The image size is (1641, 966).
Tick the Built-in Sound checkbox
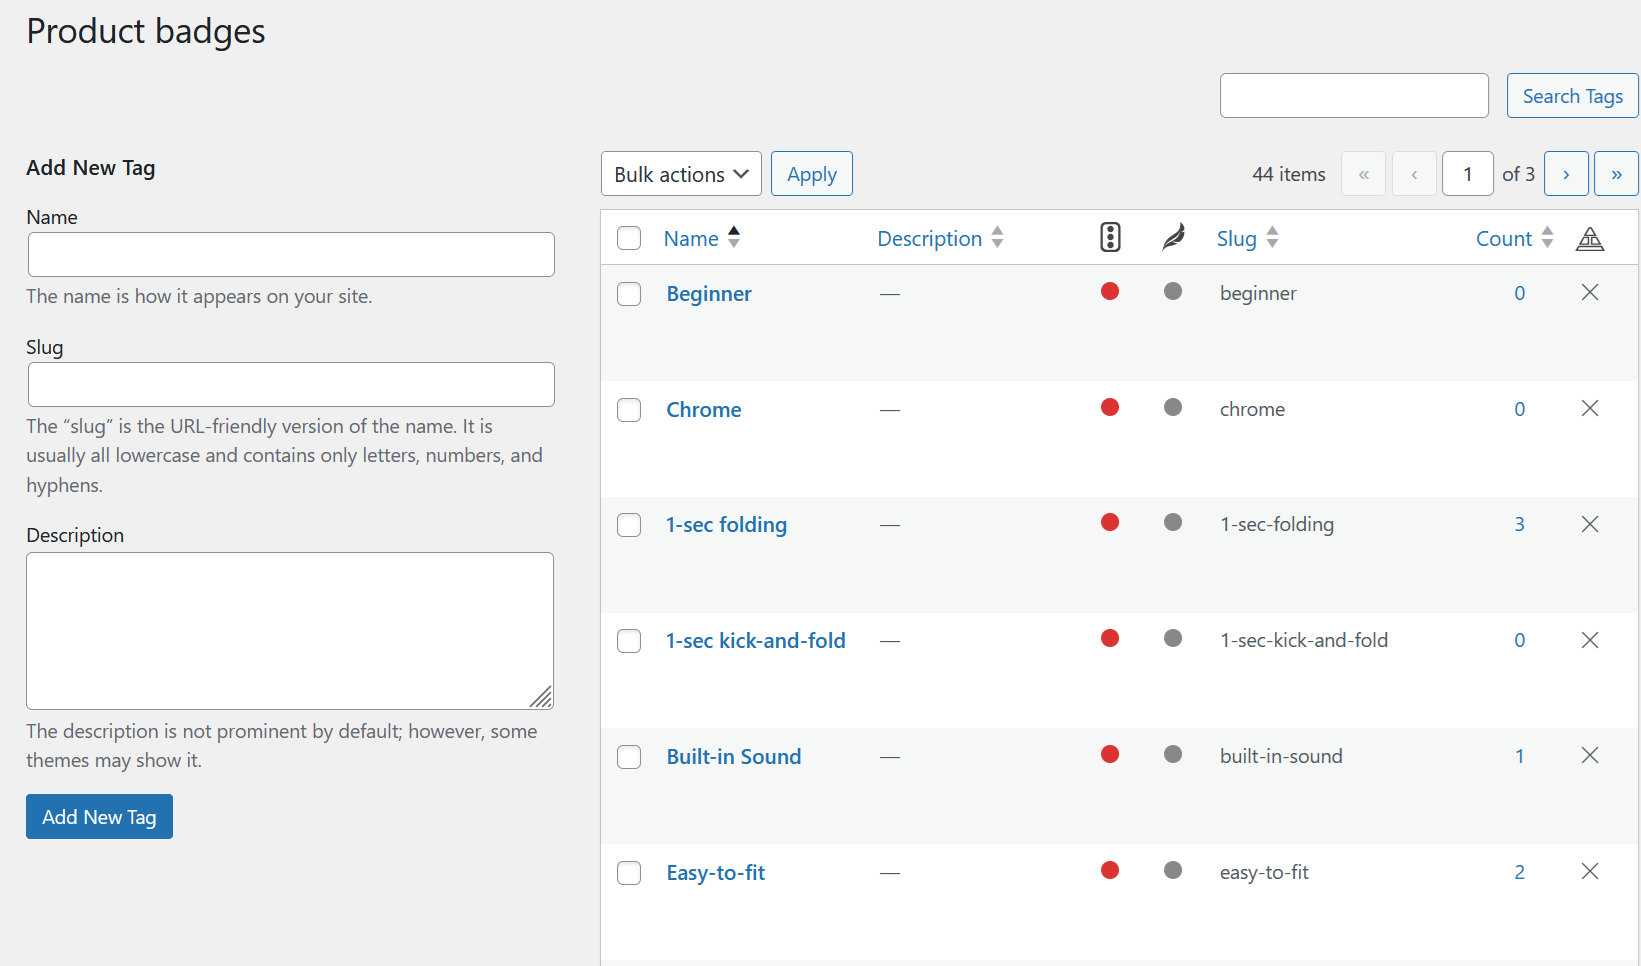click(x=629, y=757)
